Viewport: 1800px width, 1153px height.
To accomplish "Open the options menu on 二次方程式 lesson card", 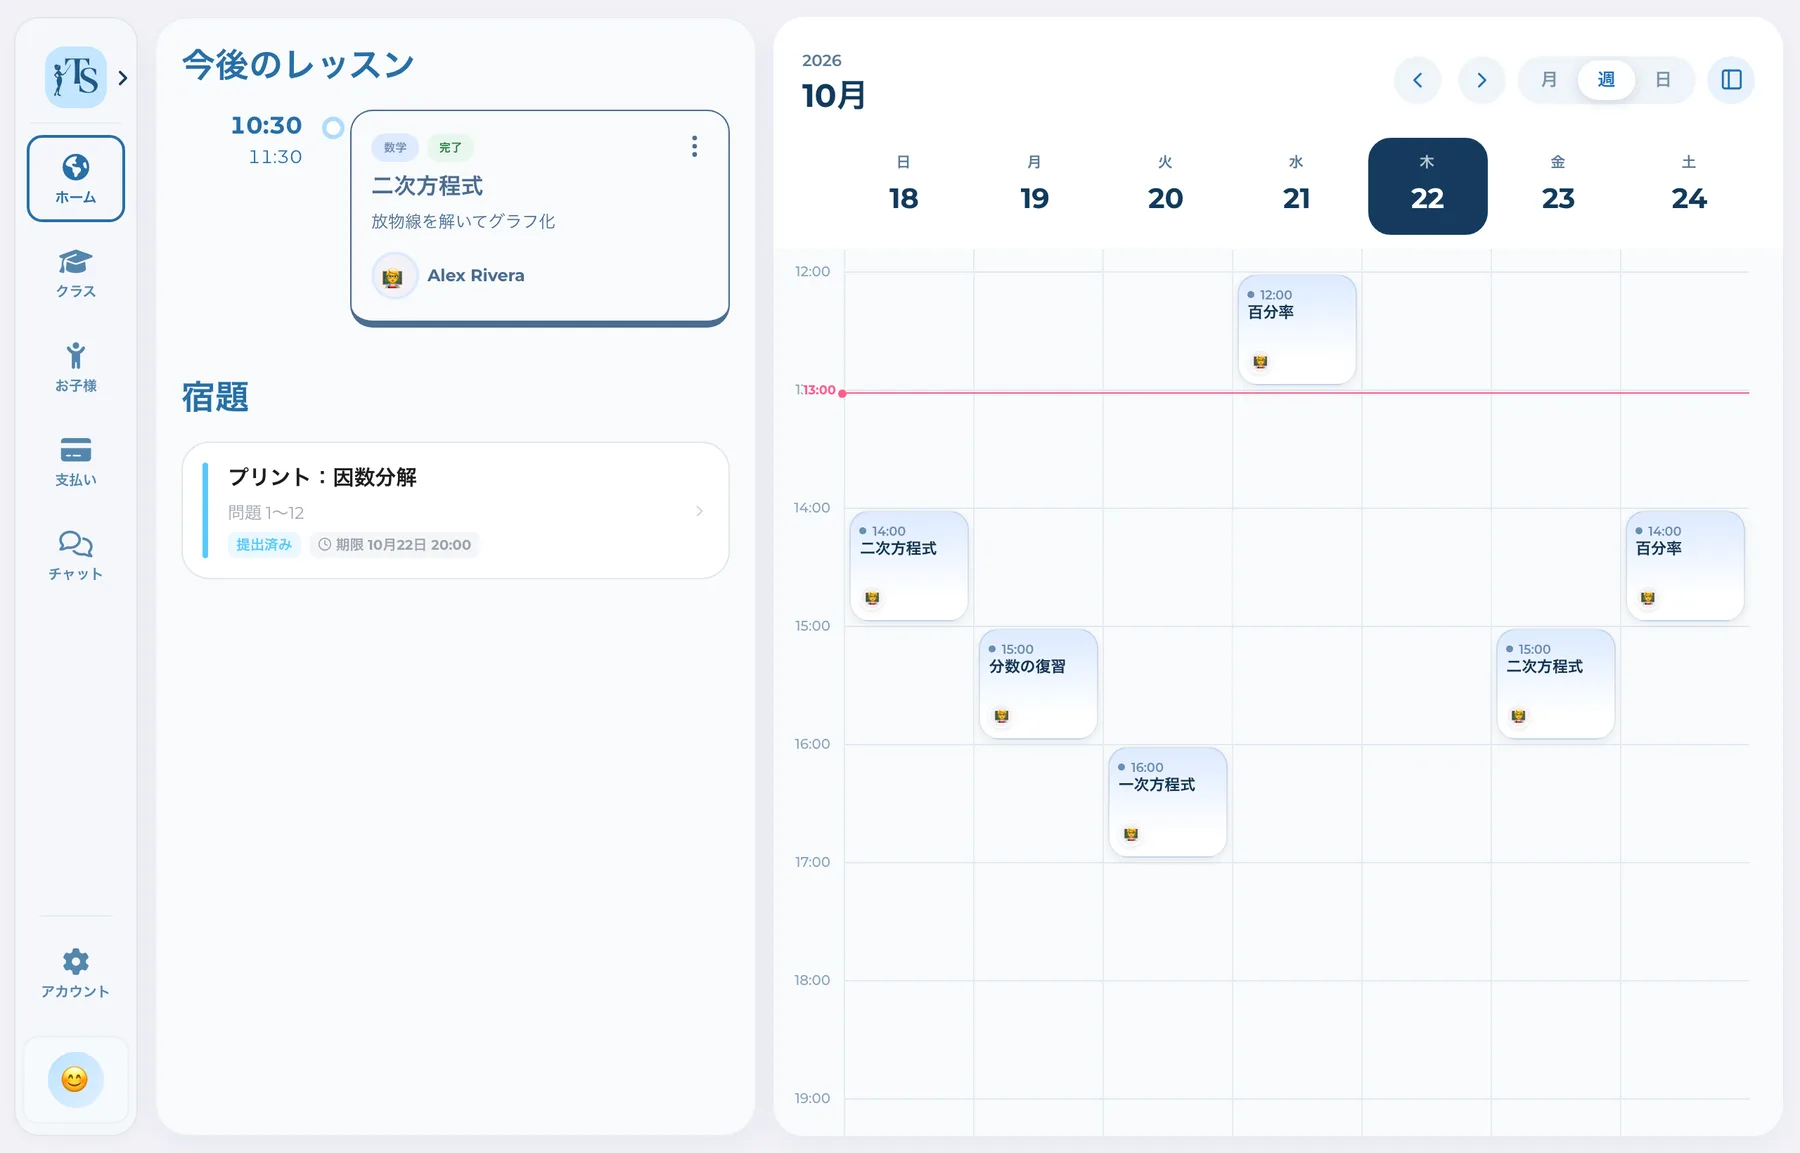I will pyautogui.click(x=694, y=147).
